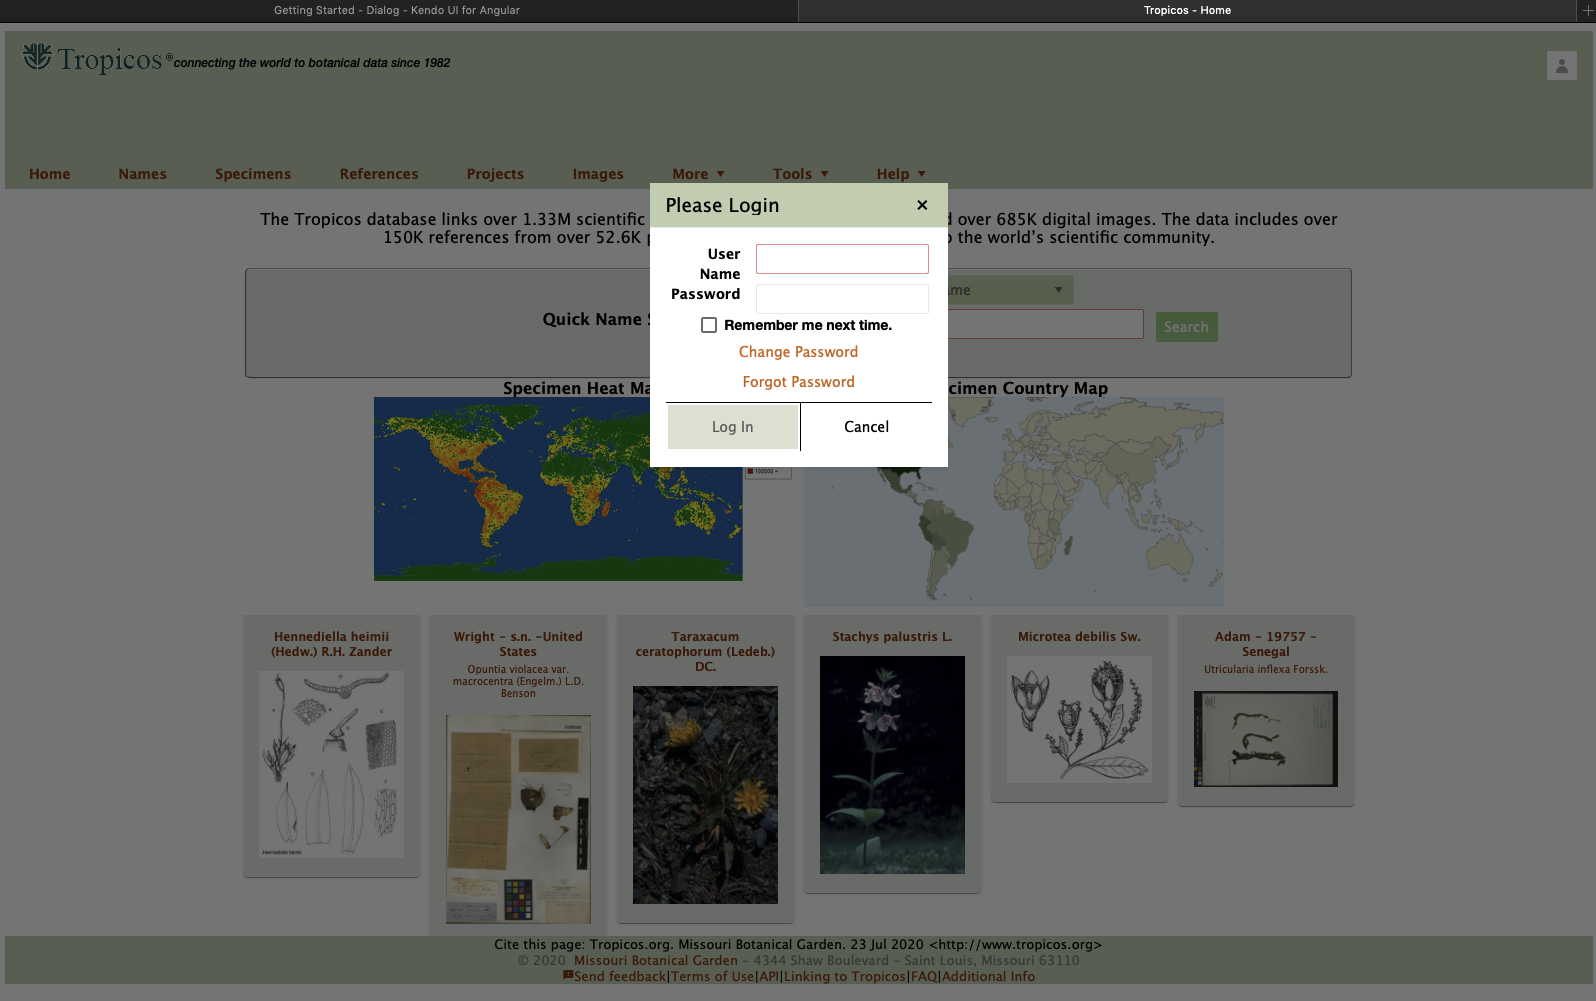Open Missouri Botanical Garden footer link
The image size is (1596, 1001).
pyautogui.click(x=656, y=961)
